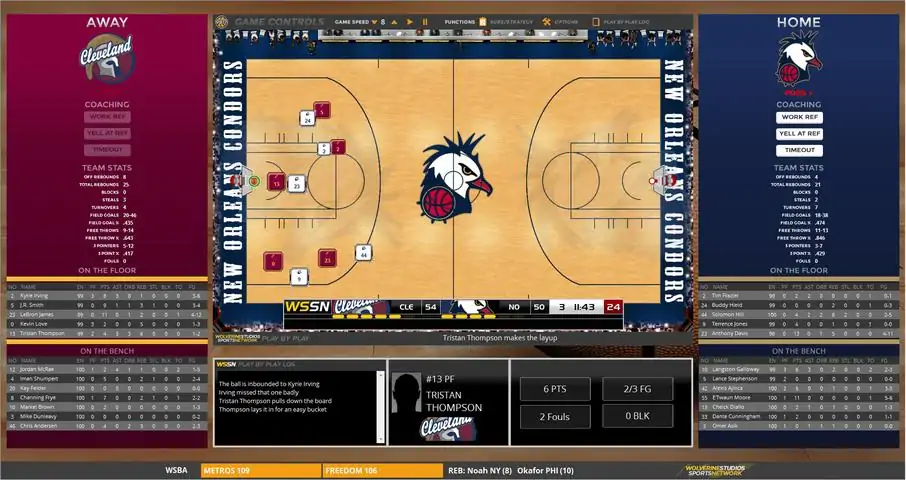Viewport: 906px width, 480px height.
Task: Click the play by play log scrollbar
Action: tap(380, 407)
